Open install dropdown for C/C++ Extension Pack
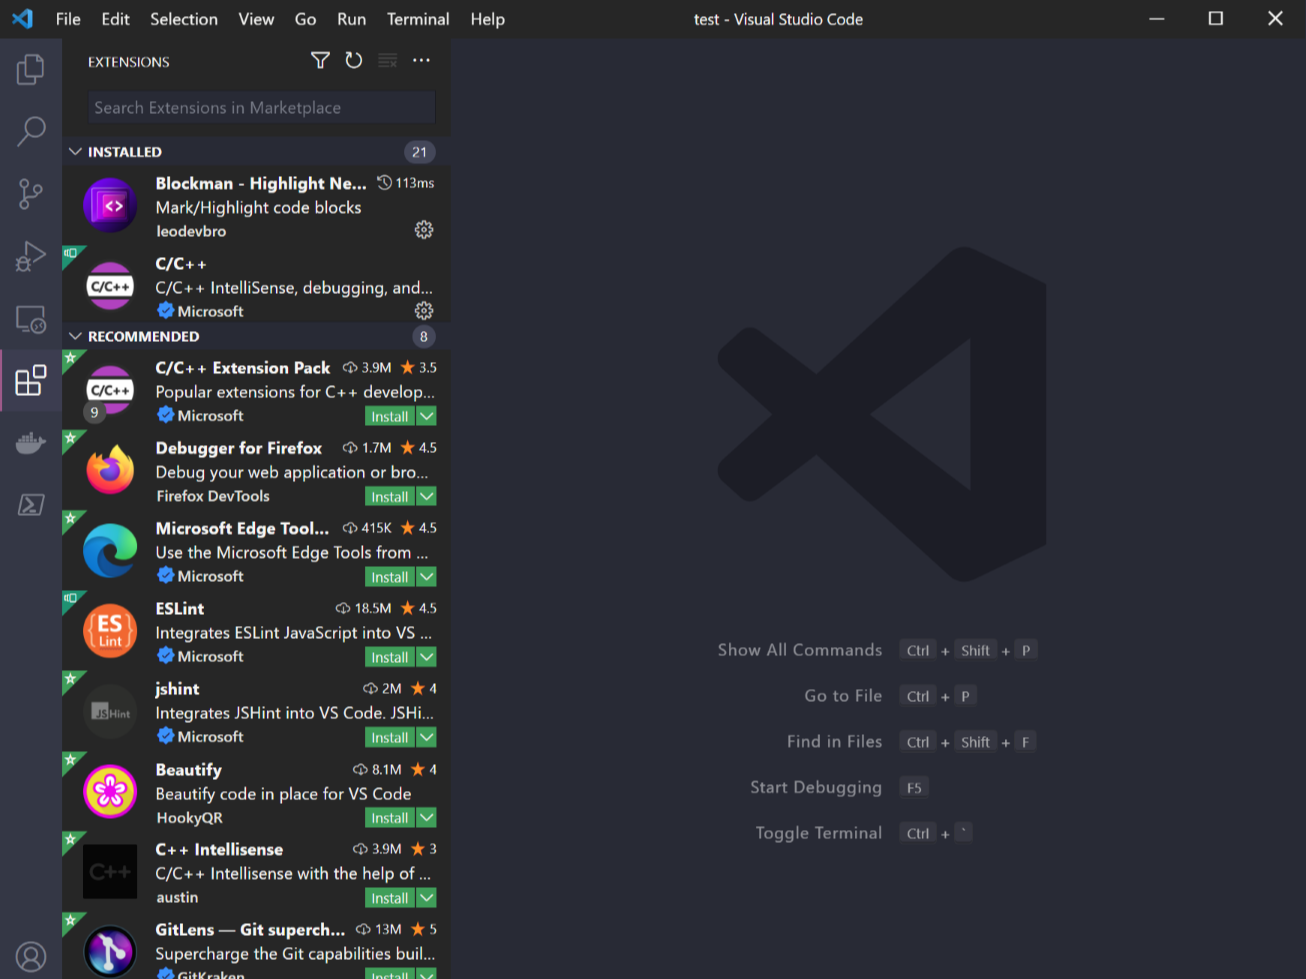1306x979 pixels. [427, 416]
